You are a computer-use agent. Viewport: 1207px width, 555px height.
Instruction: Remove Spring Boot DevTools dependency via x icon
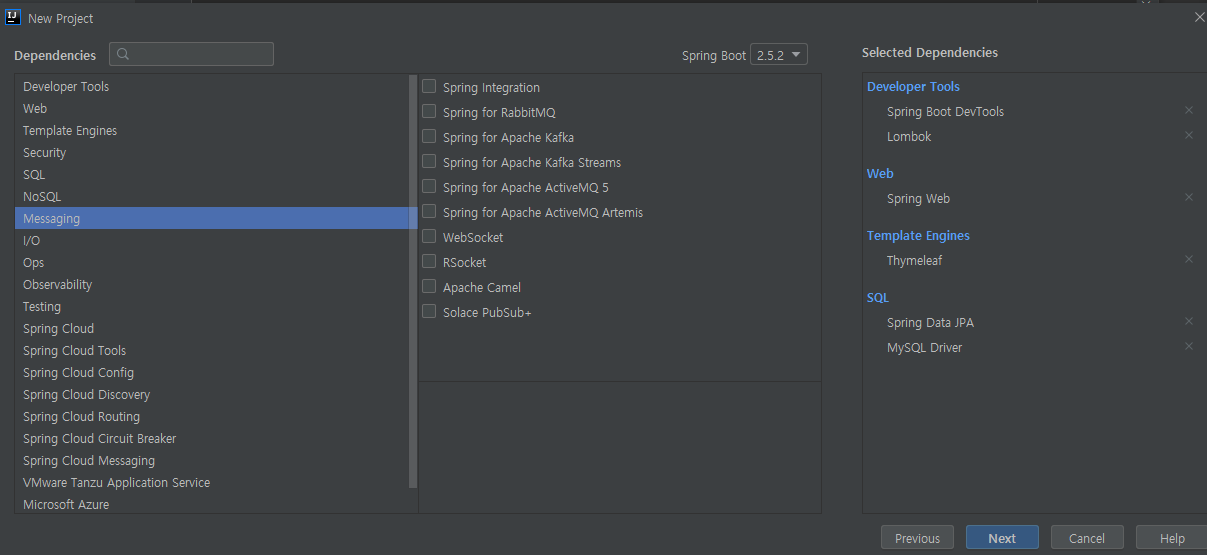pos(1189,111)
